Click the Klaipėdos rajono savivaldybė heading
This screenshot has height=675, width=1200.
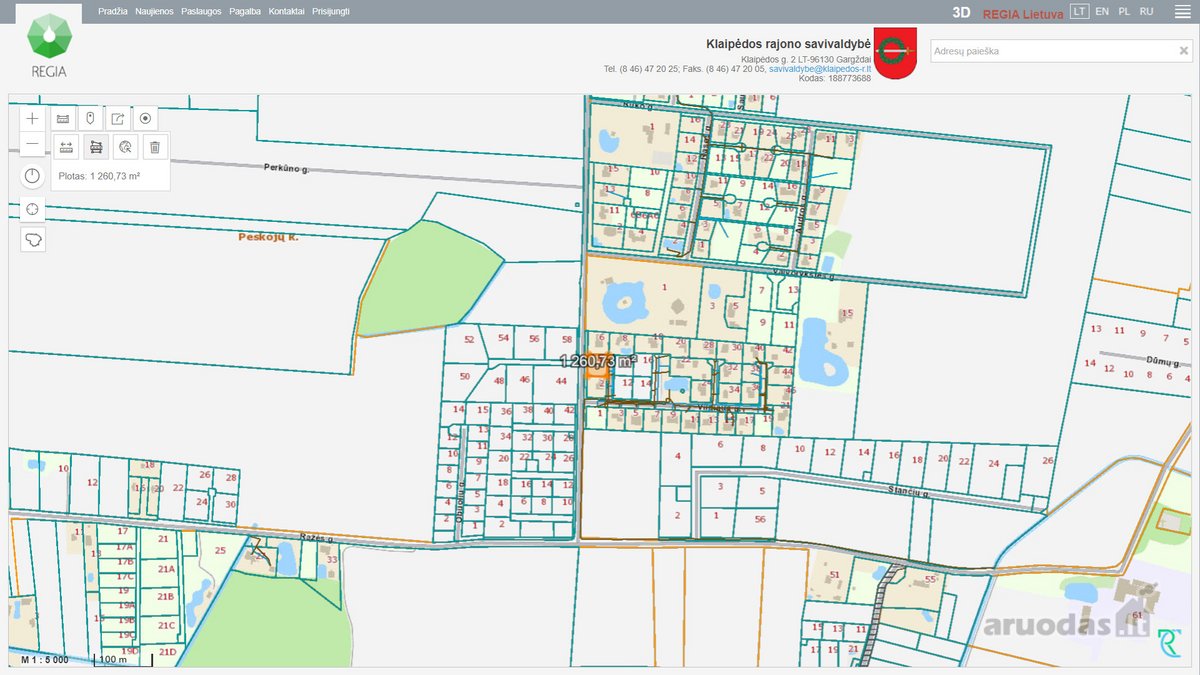click(789, 44)
